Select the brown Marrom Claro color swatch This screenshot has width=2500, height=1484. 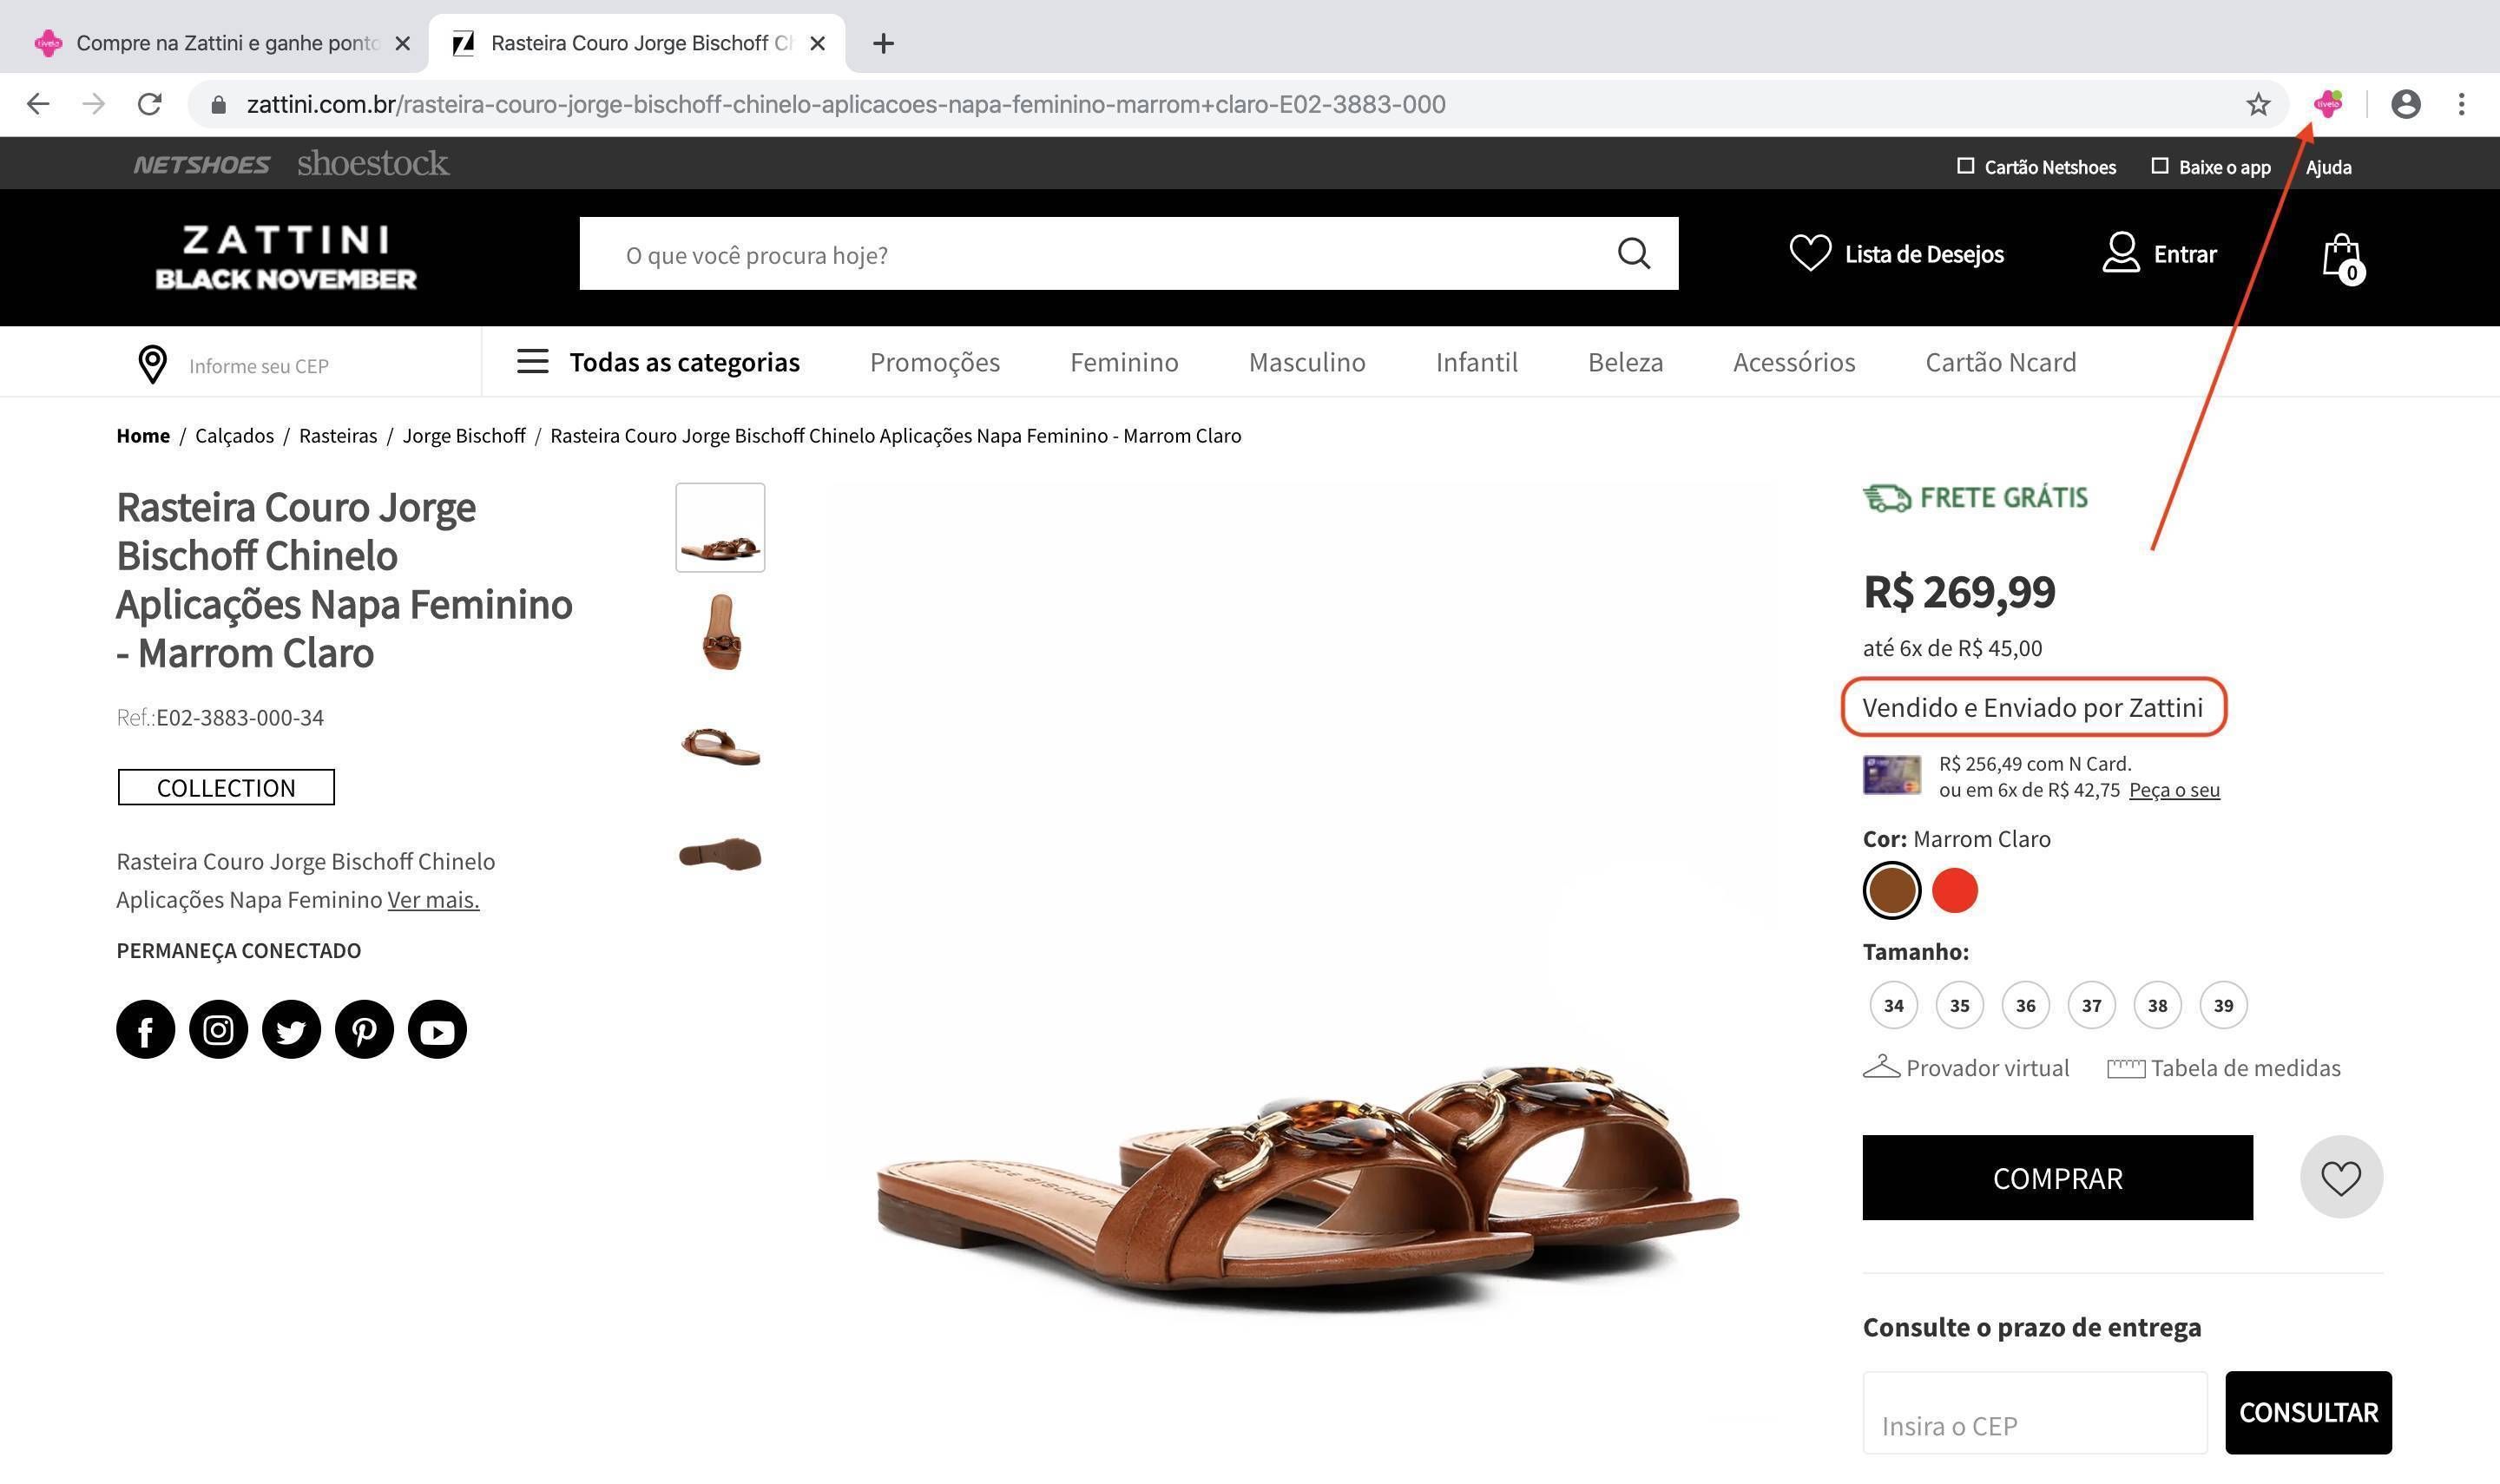(1891, 890)
